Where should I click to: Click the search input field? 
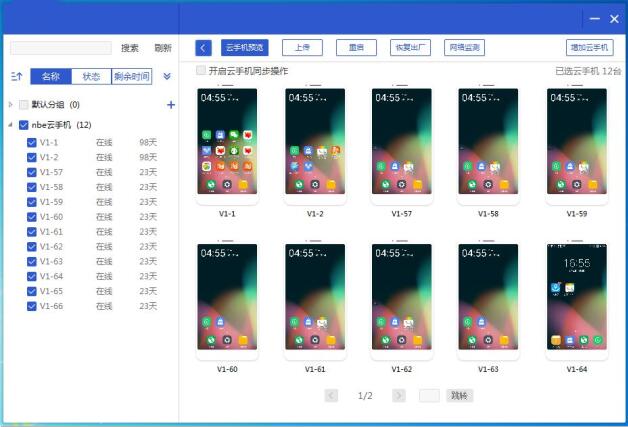[61, 48]
